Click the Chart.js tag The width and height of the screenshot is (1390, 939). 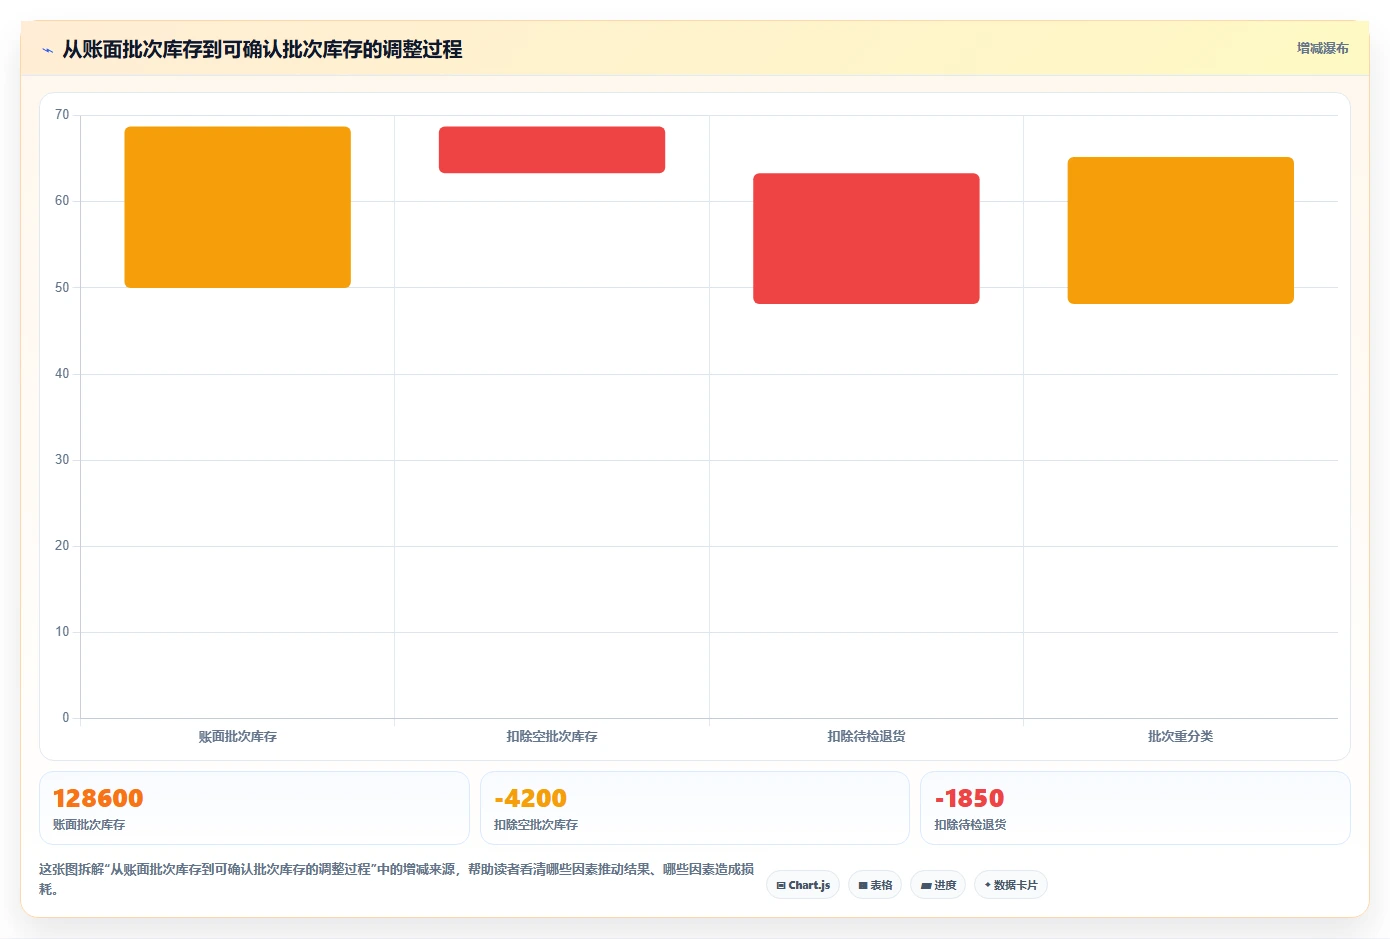[x=803, y=885]
